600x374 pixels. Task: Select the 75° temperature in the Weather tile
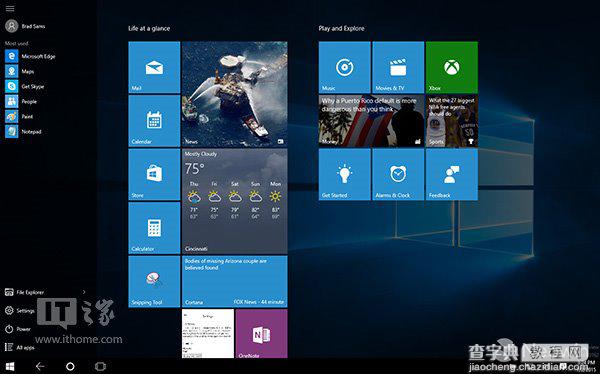(x=194, y=168)
